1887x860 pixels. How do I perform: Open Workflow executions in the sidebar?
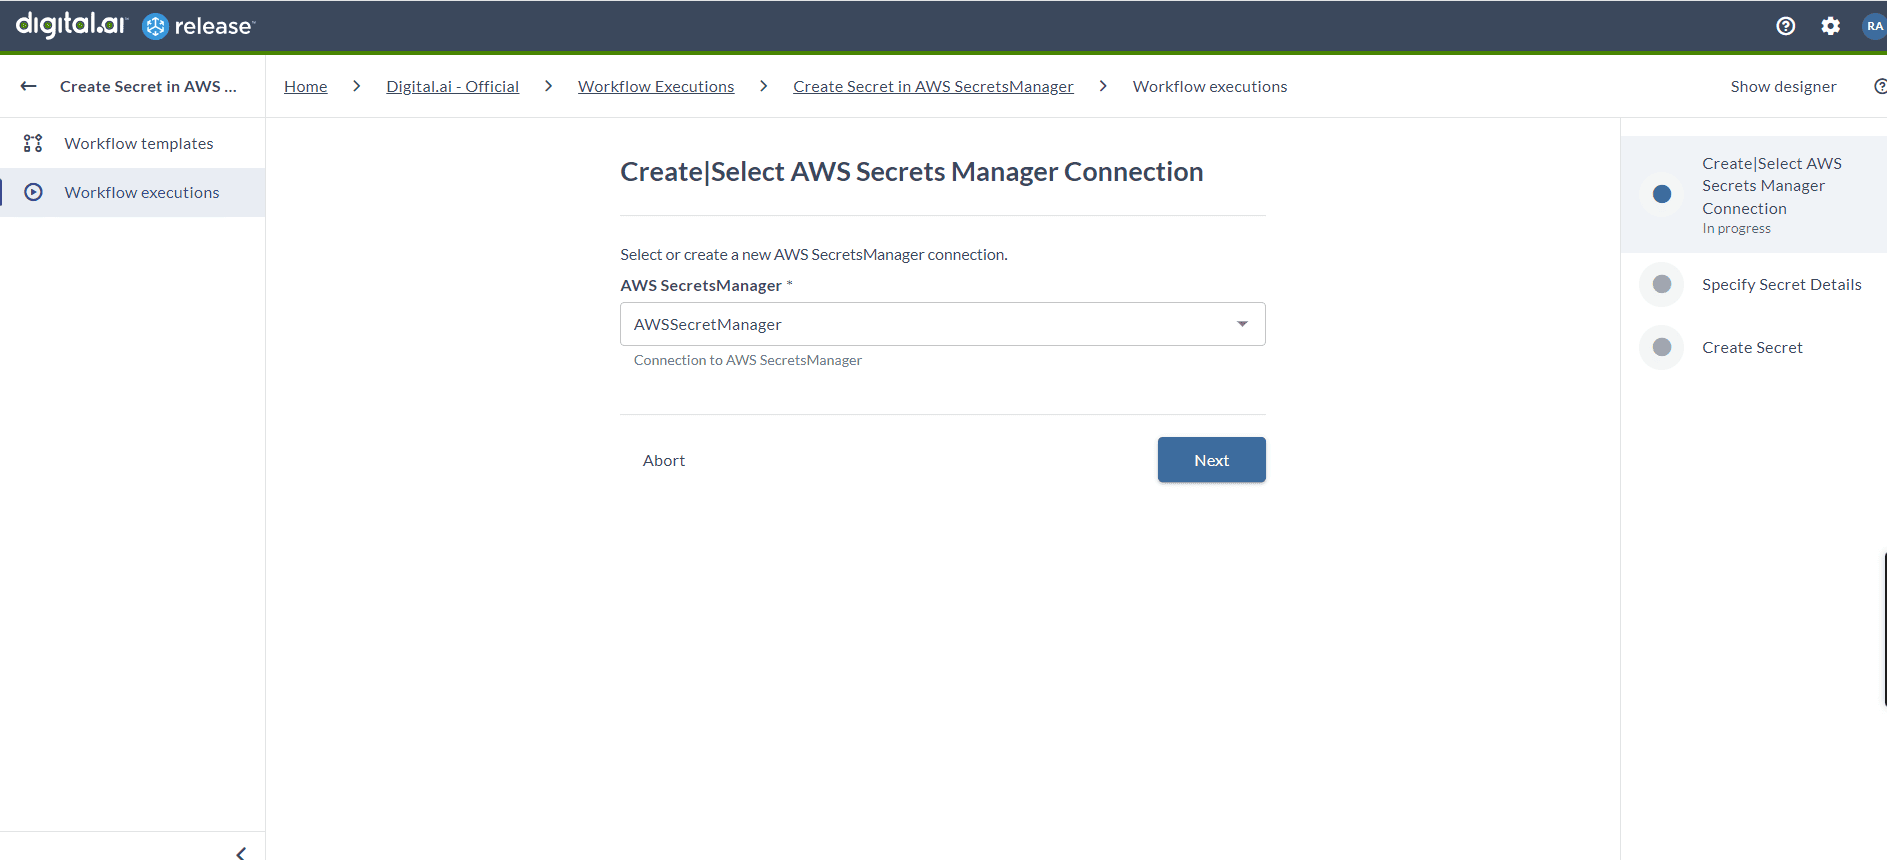pos(133,192)
